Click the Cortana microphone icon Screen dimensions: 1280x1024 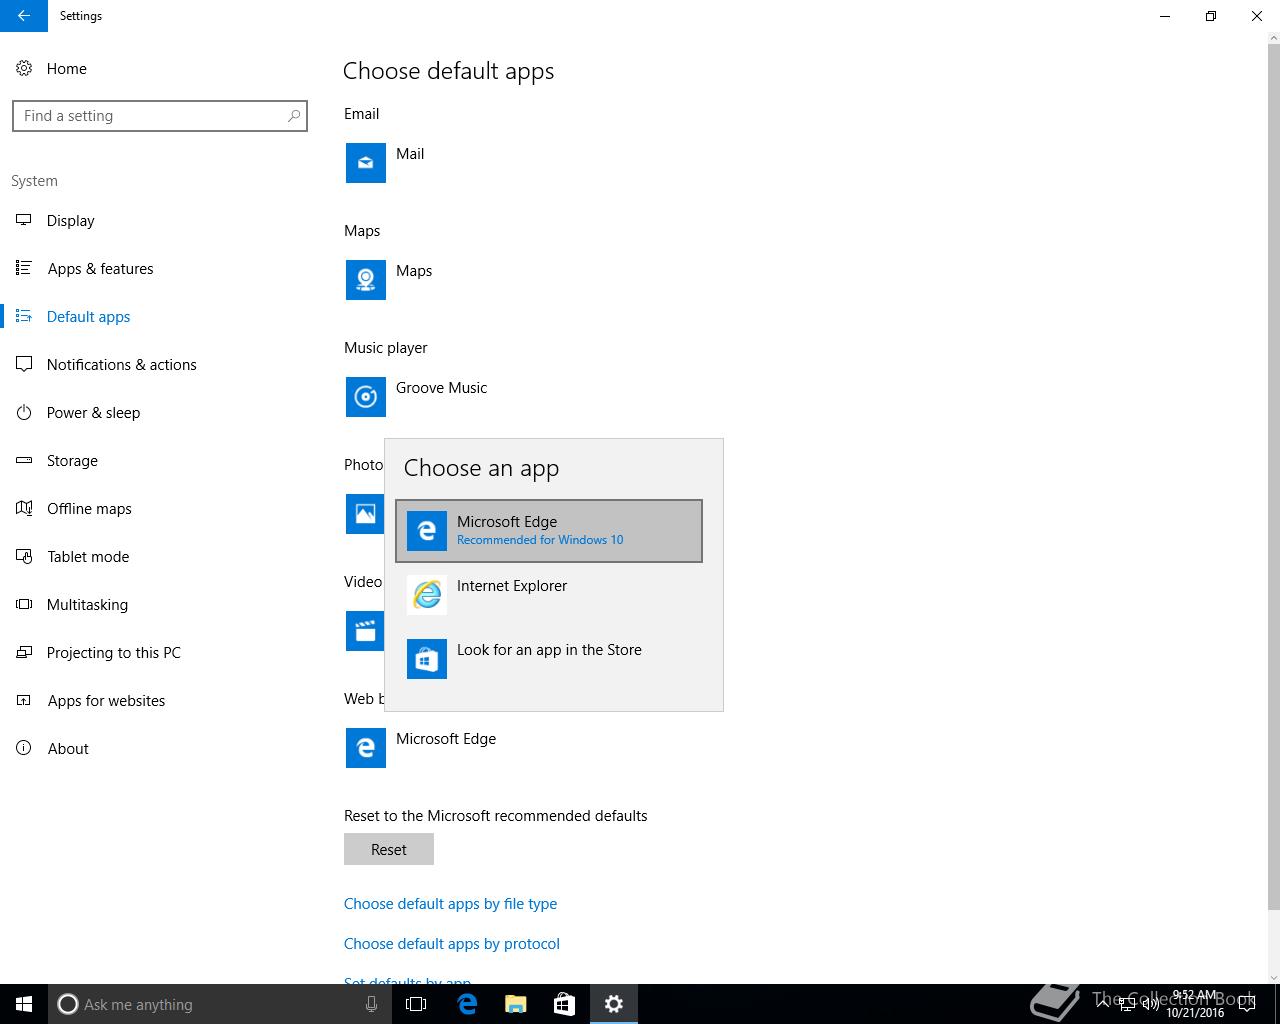(x=371, y=1004)
